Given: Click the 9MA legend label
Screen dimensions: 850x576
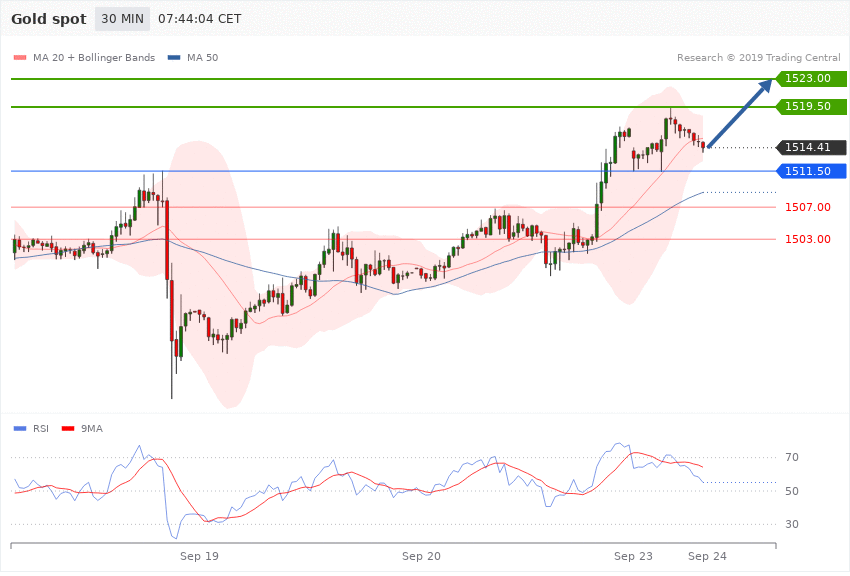Looking at the screenshot, I should (92, 429).
